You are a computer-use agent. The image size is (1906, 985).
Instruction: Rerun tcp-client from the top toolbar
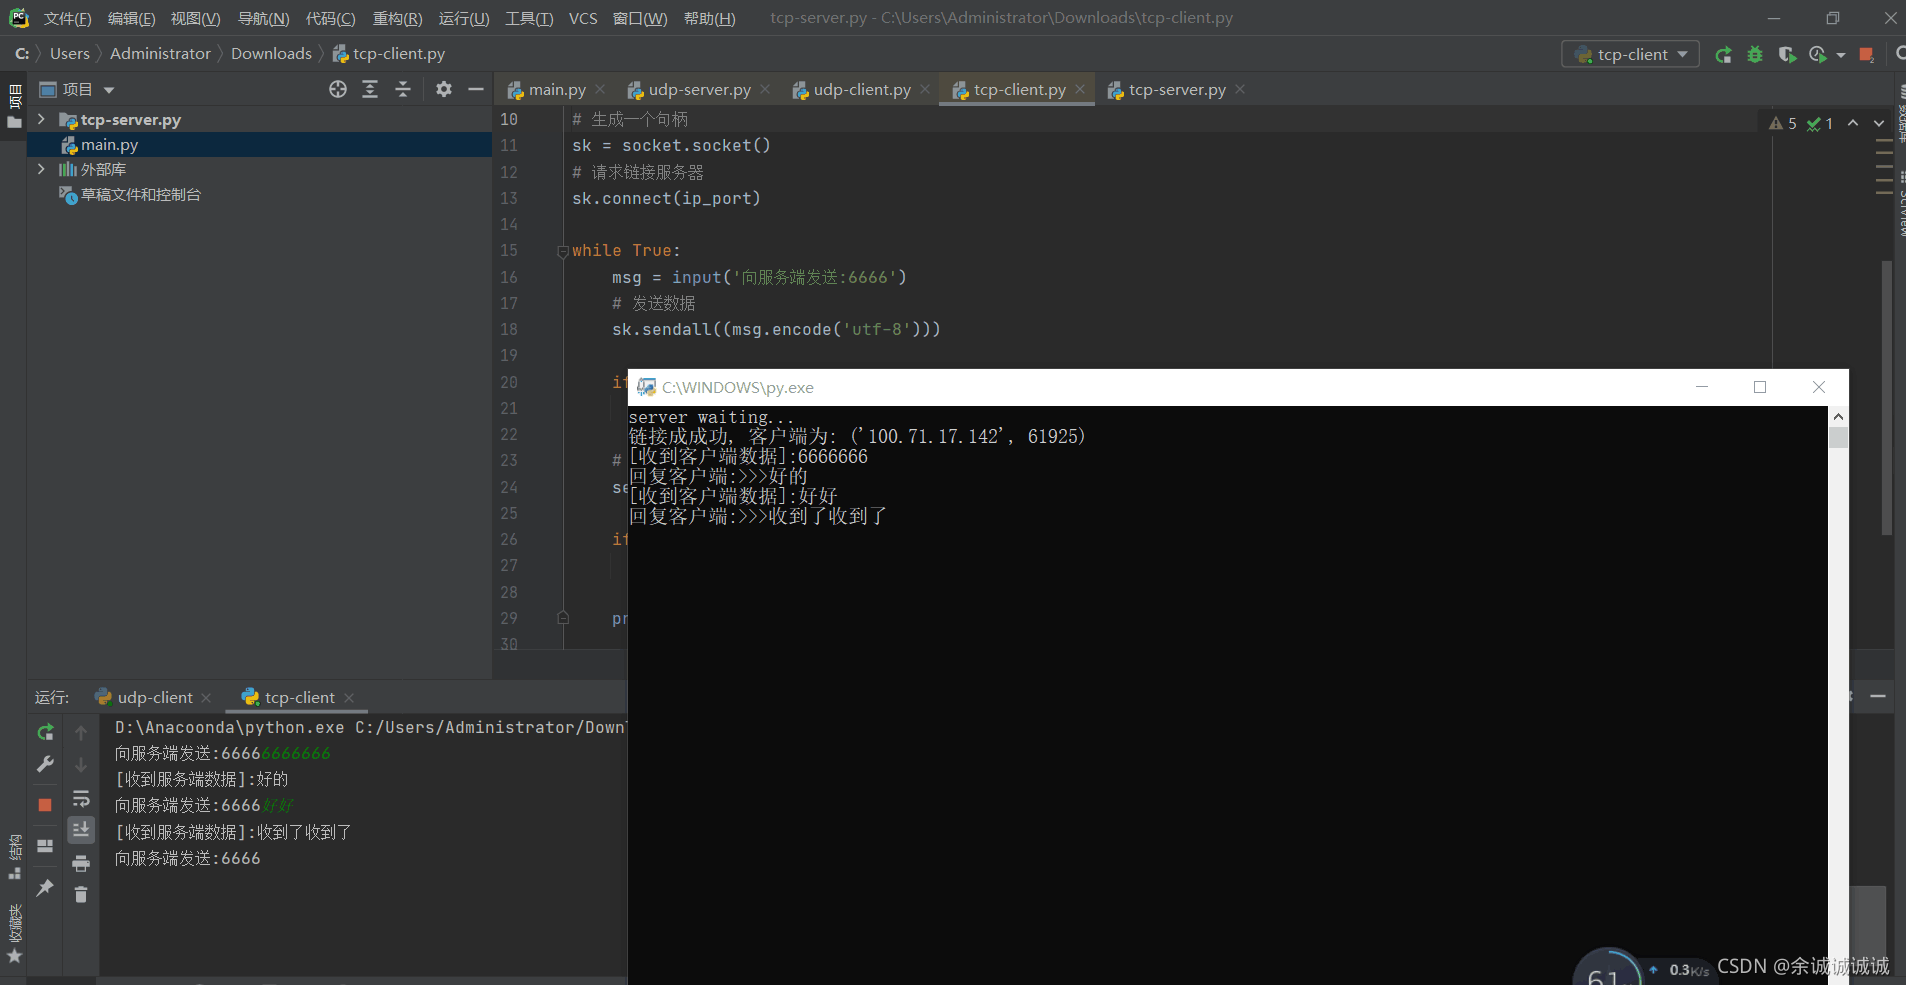coord(1723,55)
